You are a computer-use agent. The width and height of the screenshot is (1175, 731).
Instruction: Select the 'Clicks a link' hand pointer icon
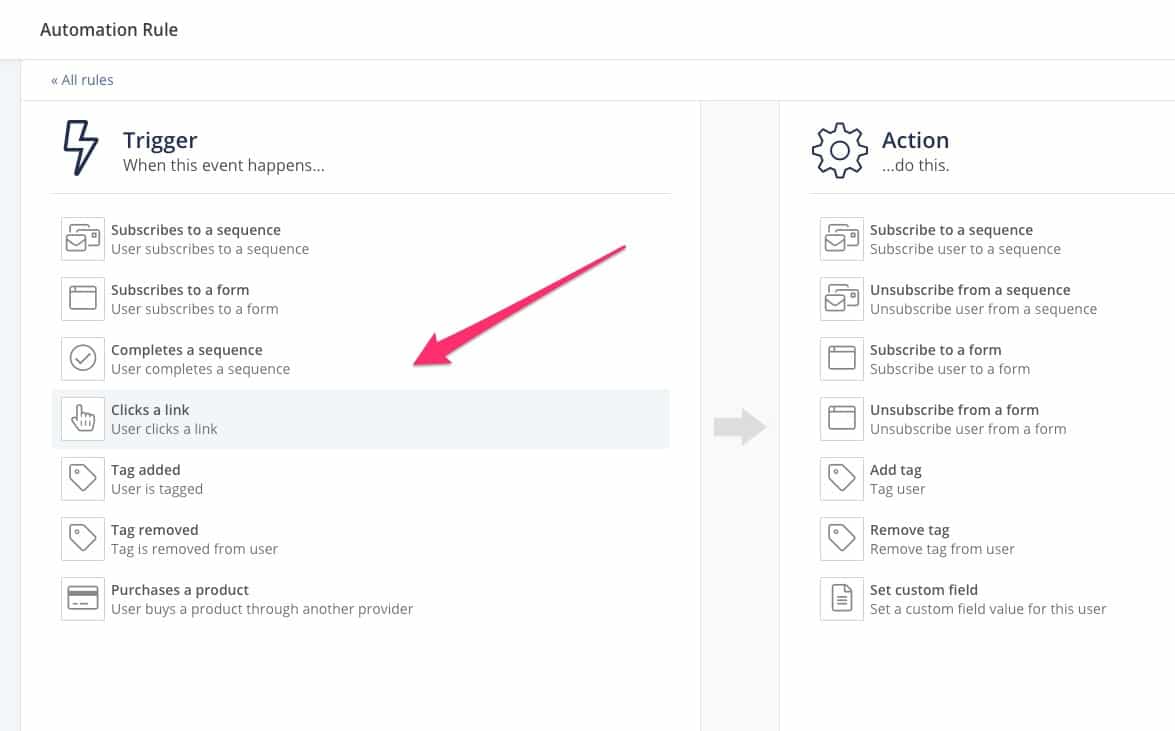[x=83, y=419]
